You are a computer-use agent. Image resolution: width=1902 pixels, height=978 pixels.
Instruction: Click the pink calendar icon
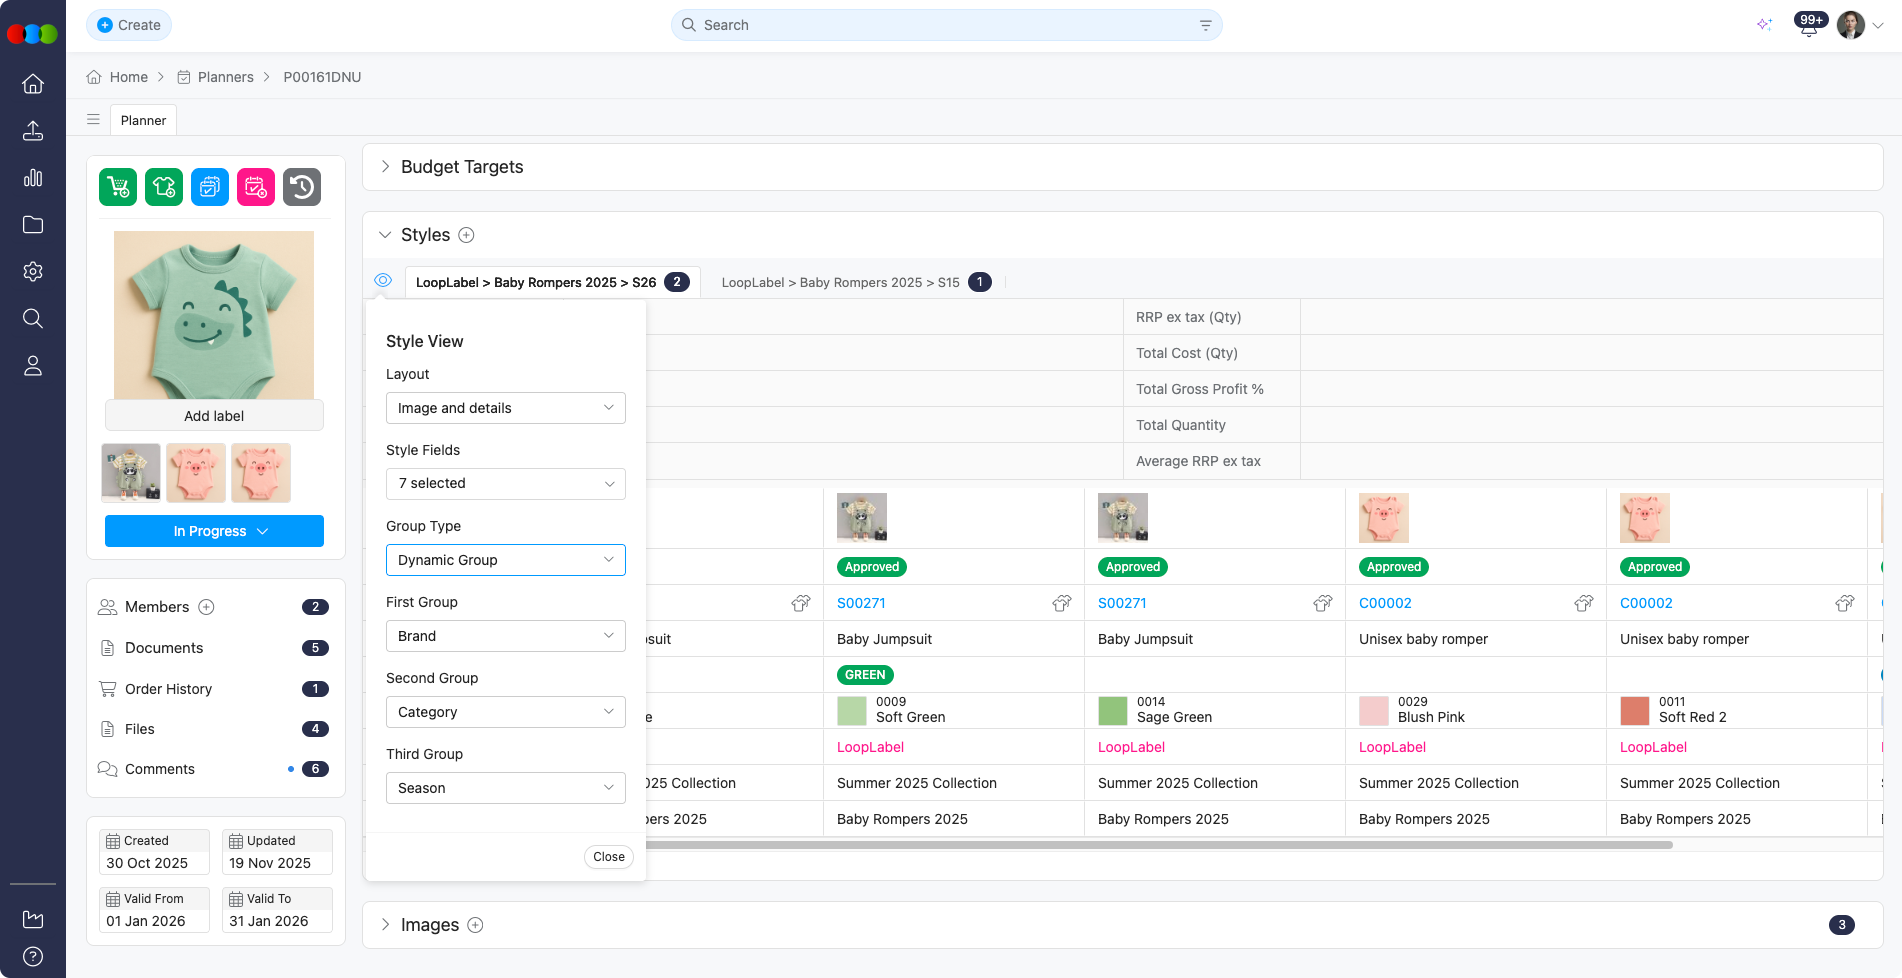tap(256, 187)
